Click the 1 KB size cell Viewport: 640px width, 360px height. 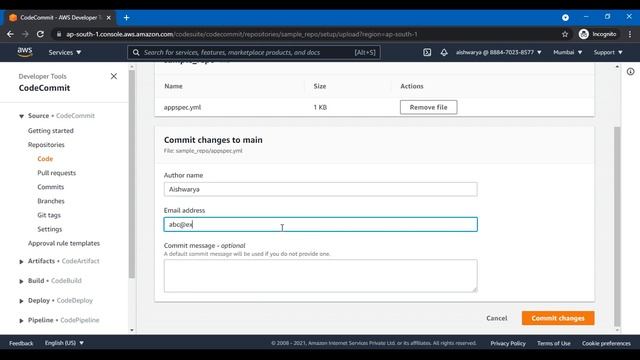point(320,107)
